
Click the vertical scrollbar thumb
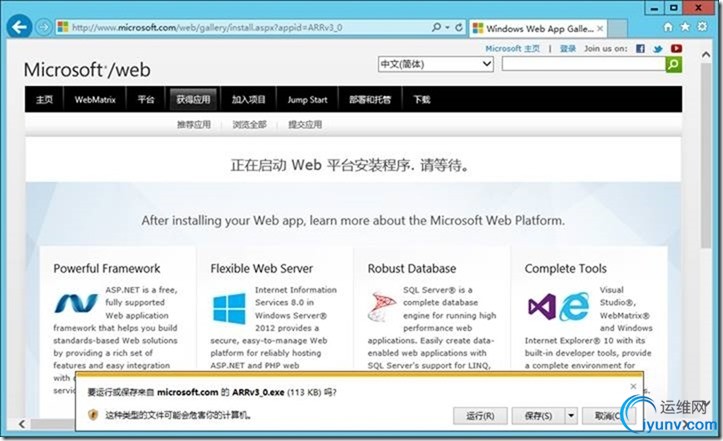tap(705, 156)
